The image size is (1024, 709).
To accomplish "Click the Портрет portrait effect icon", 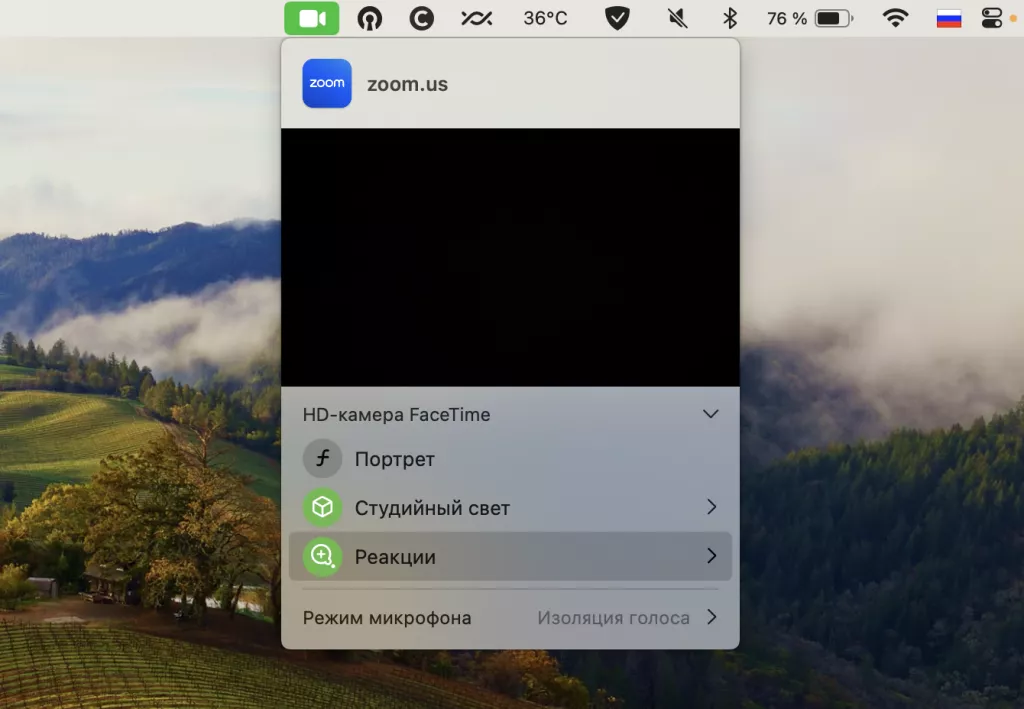I will [x=322, y=459].
